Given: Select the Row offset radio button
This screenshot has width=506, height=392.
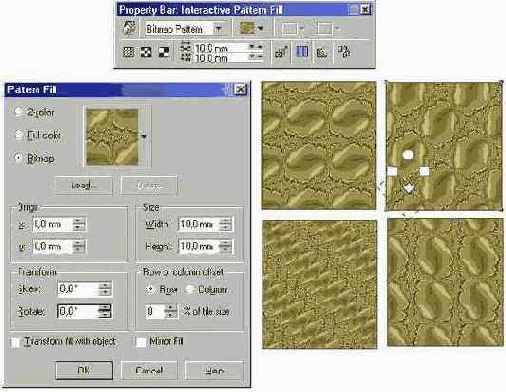Looking at the screenshot, I should point(150,289).
